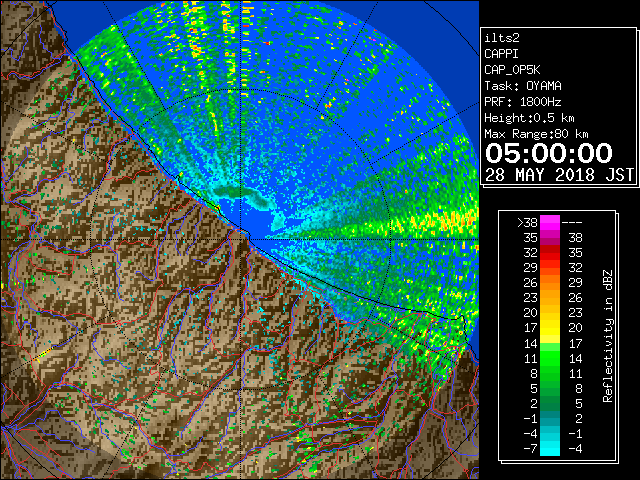Click the "-7" label at legend bottom
The height and width of the screenshot is (480, 640).
pos(530,448)
